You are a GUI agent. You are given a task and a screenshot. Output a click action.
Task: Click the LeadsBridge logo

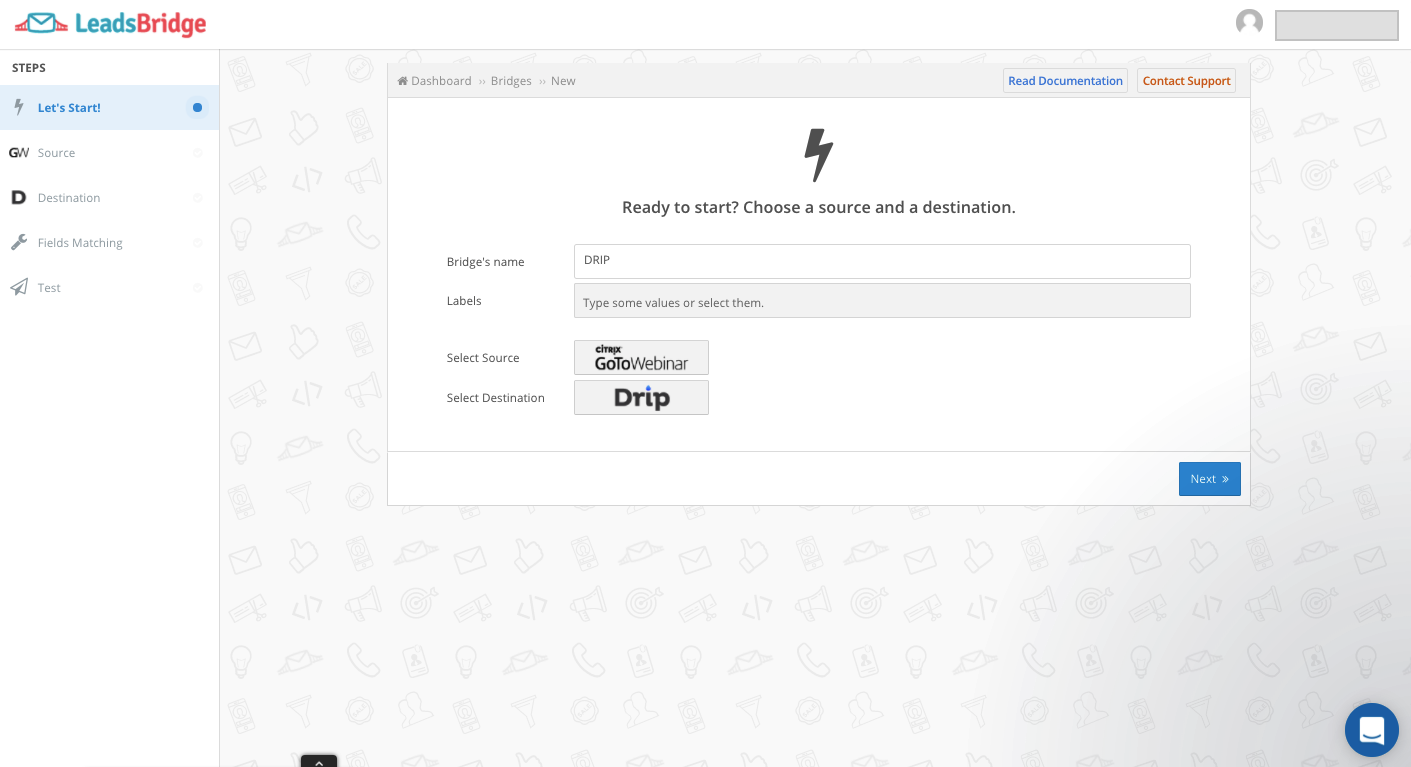[110, 24]
